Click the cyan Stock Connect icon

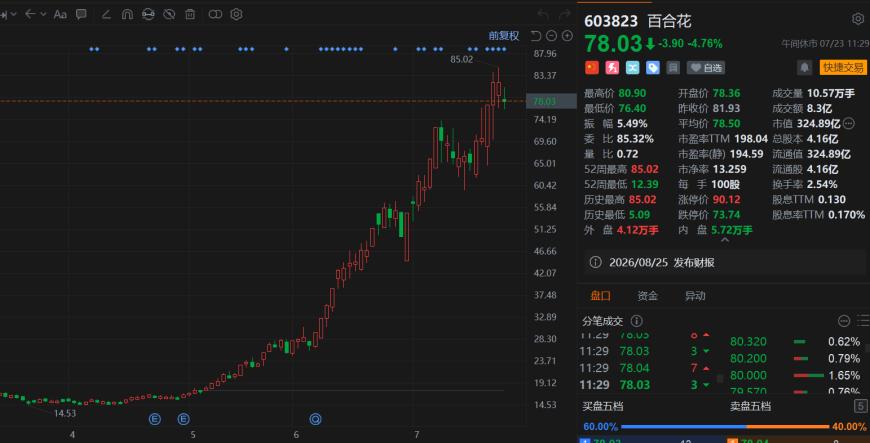633,68
